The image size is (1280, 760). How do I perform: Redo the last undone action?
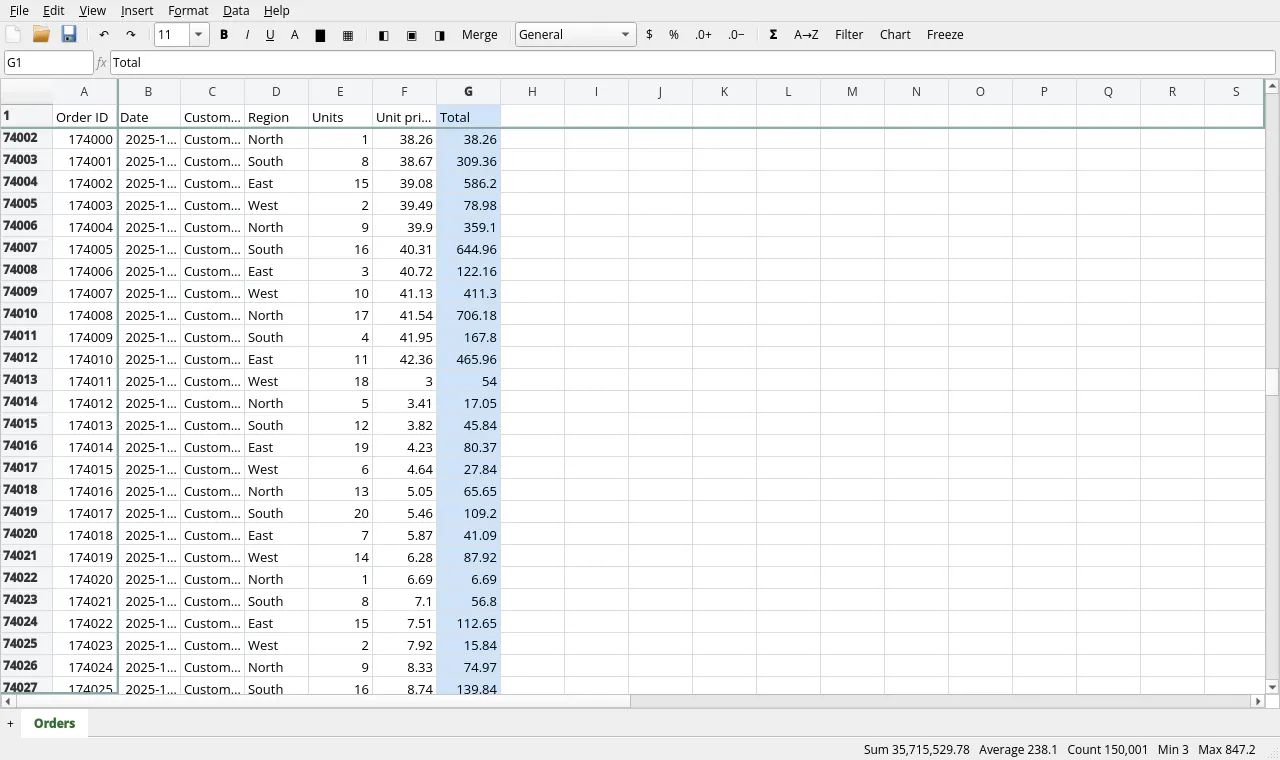tap(130, 34)
